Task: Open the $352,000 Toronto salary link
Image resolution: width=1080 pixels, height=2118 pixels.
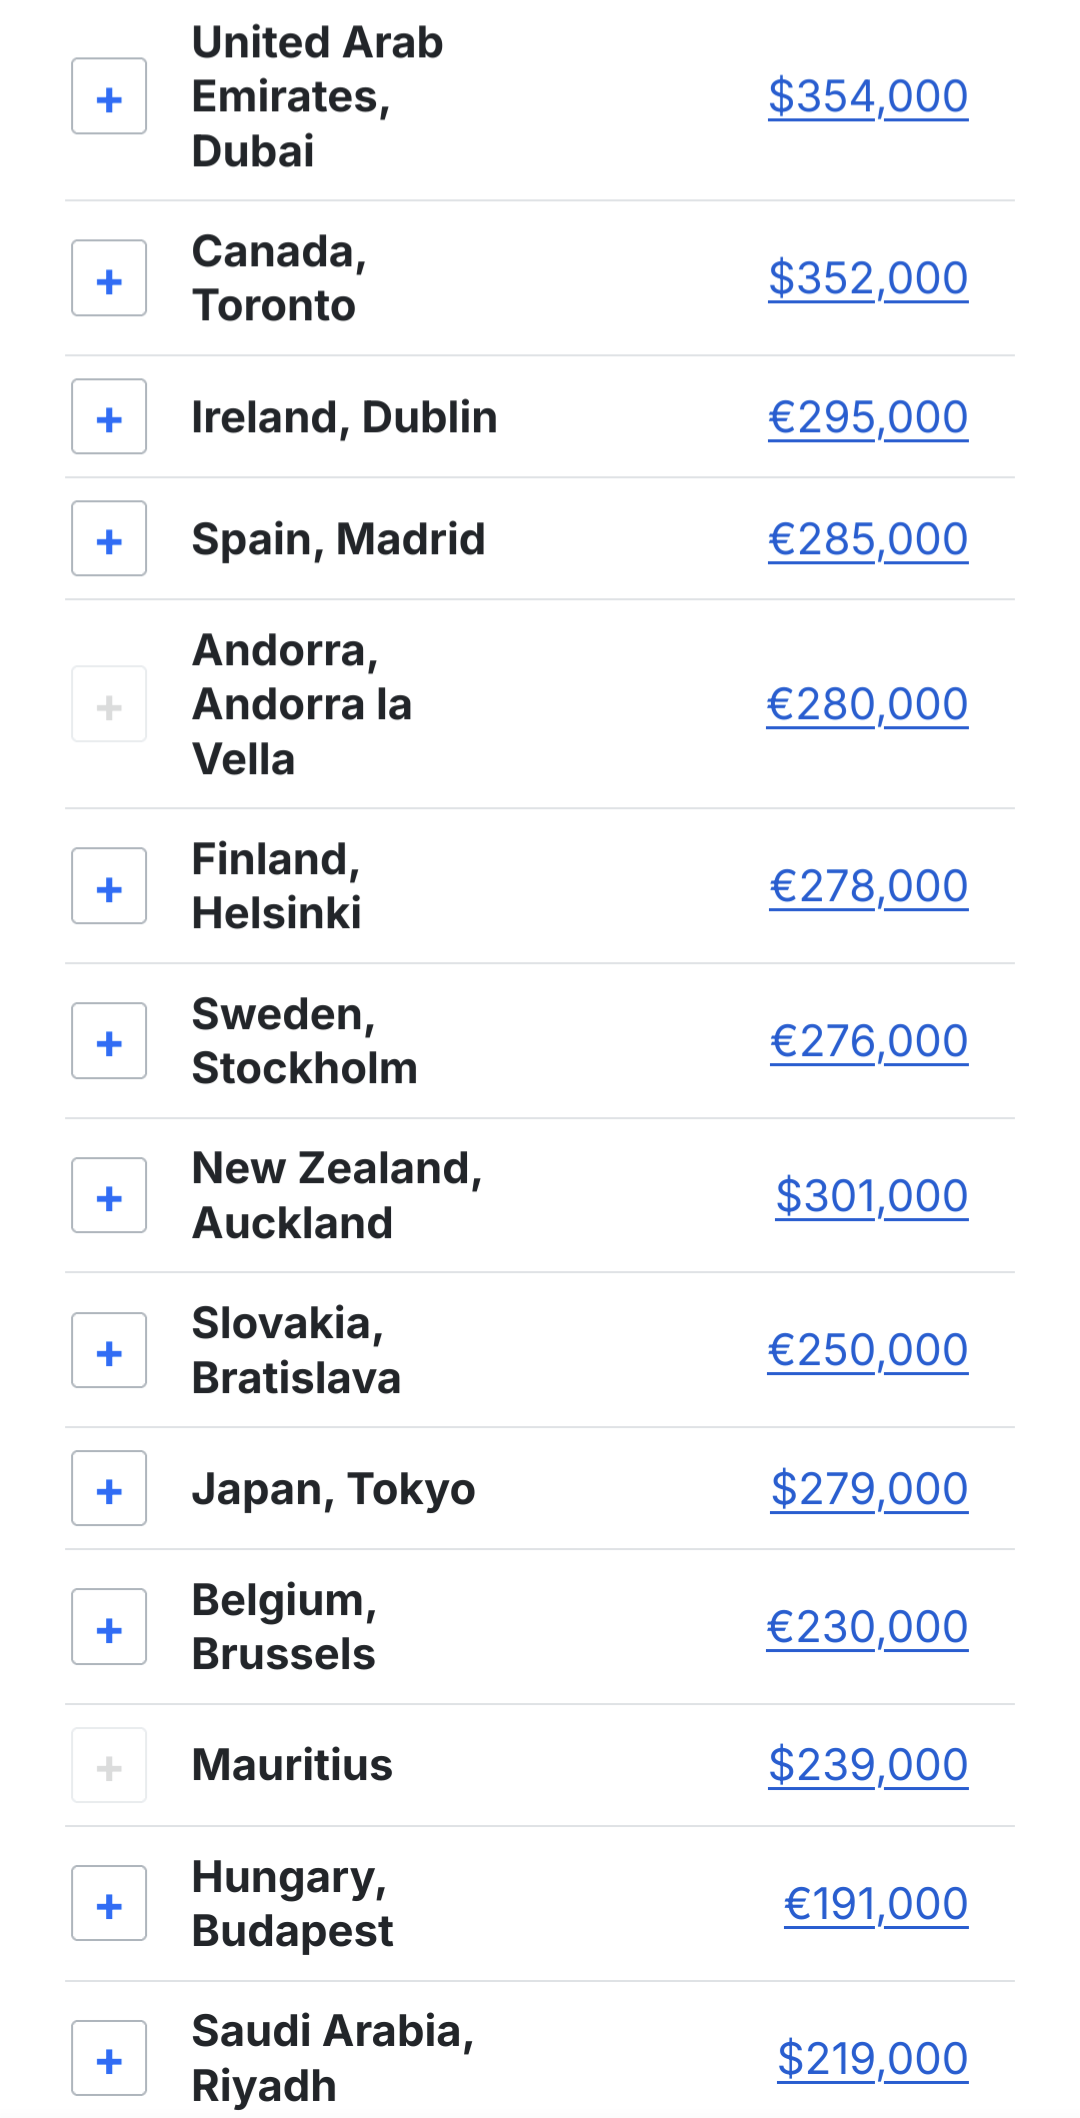Action: 868,279
